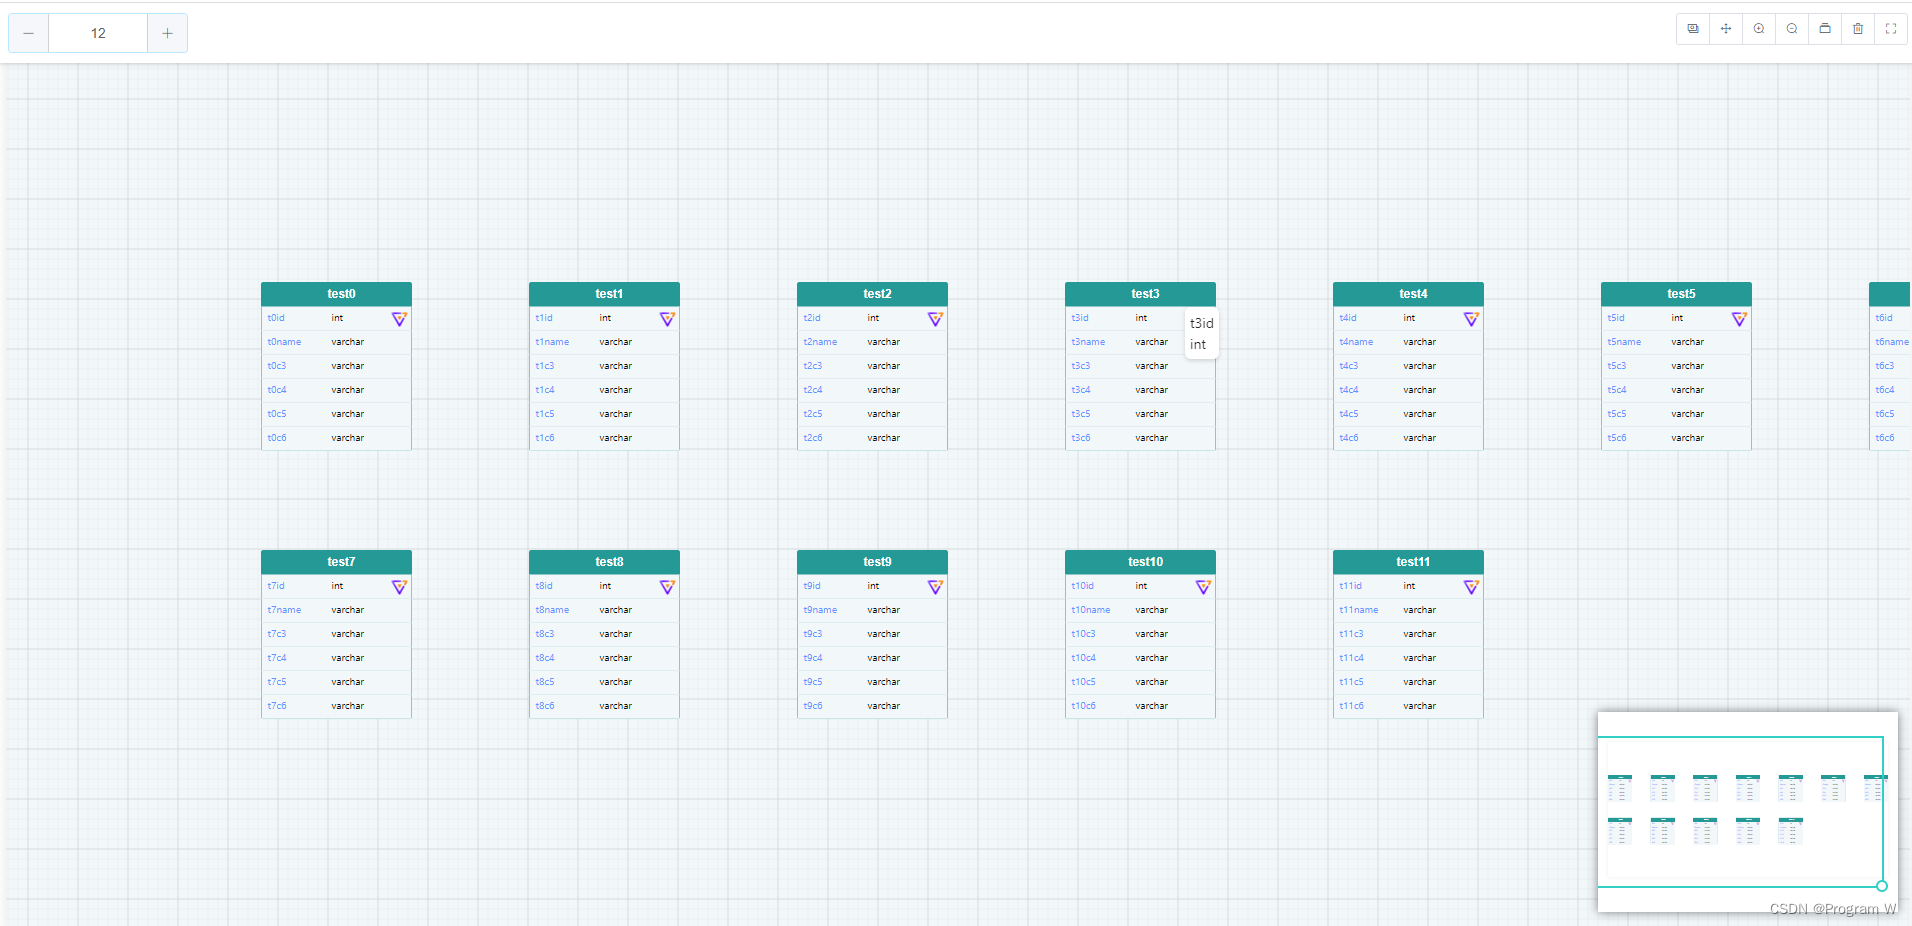
Task: Click the t0c3 field name
Action: click(277, 366)
